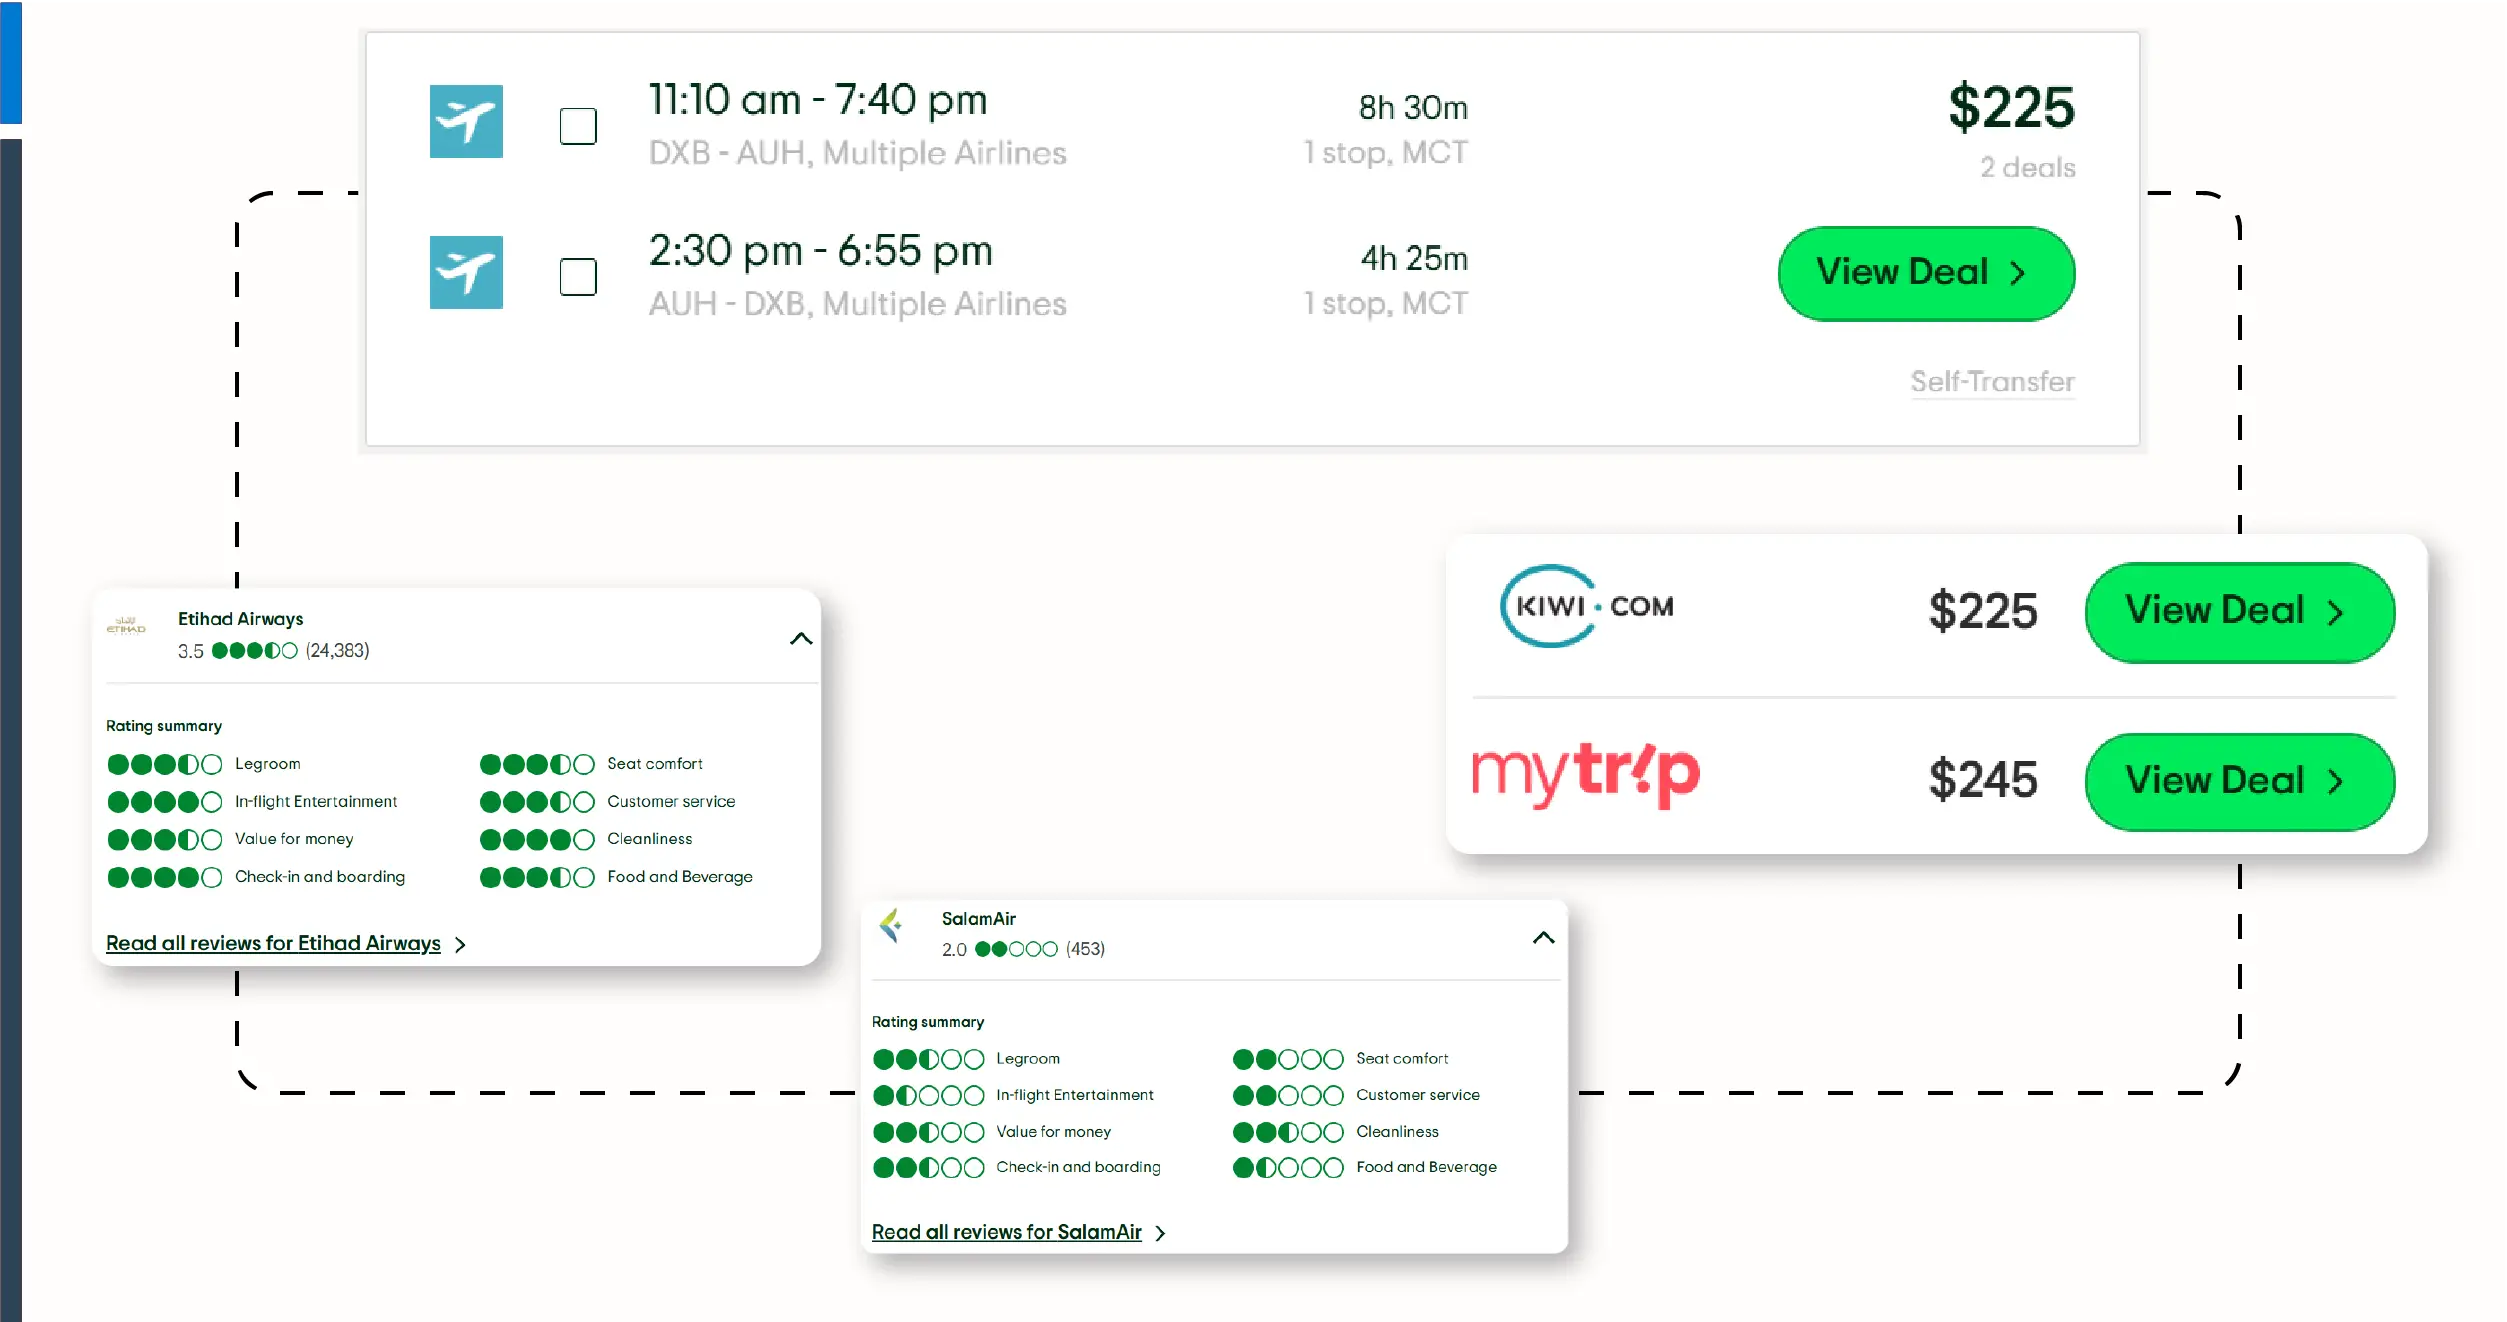Viewport: 2507px width, 1322px height.
Task: Click the AUH - DXB flight plane icon
Action: (x=466, y=272)
